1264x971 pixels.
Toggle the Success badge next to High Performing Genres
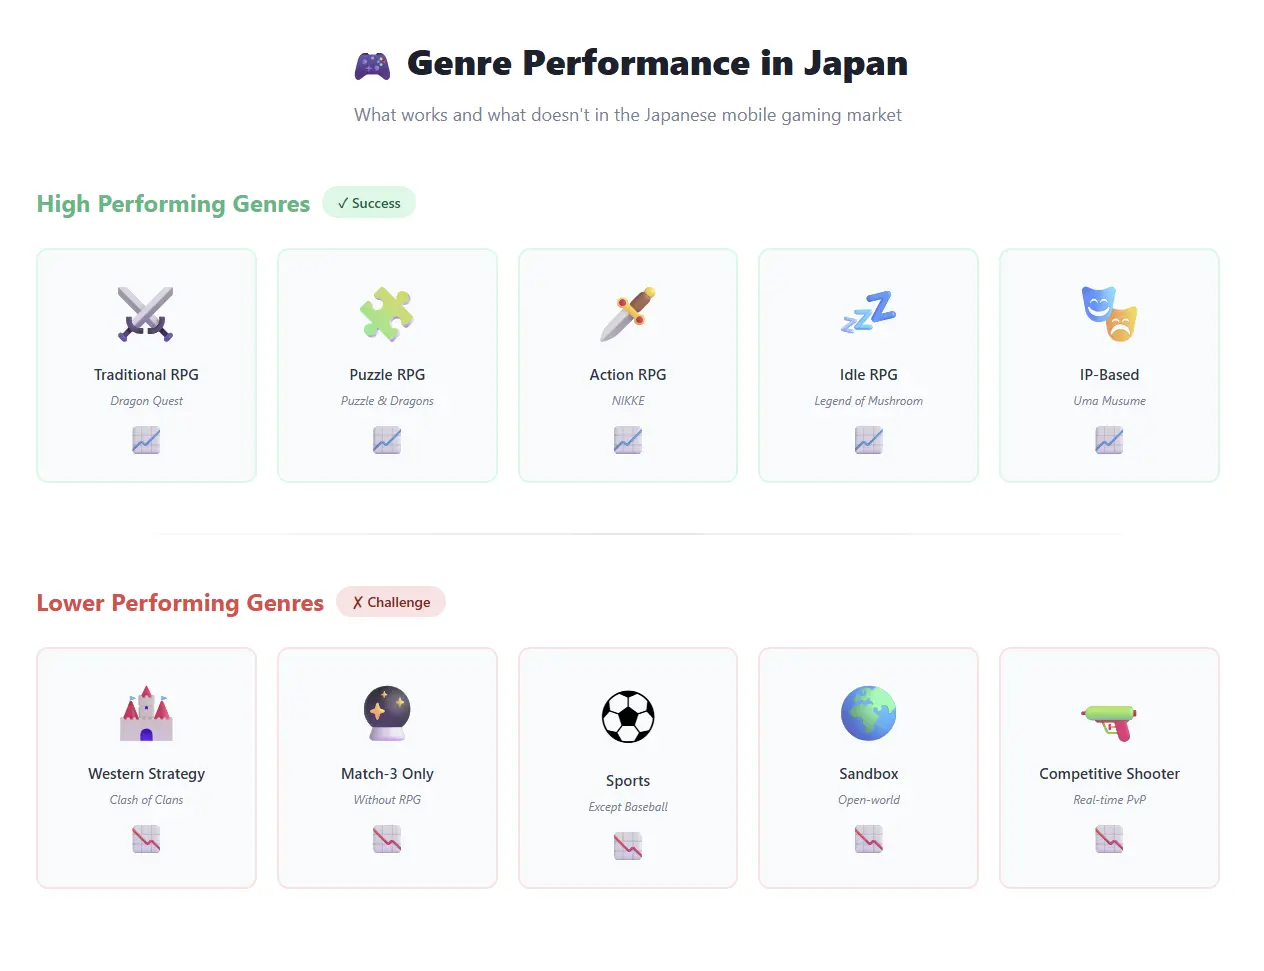[368, 202]
